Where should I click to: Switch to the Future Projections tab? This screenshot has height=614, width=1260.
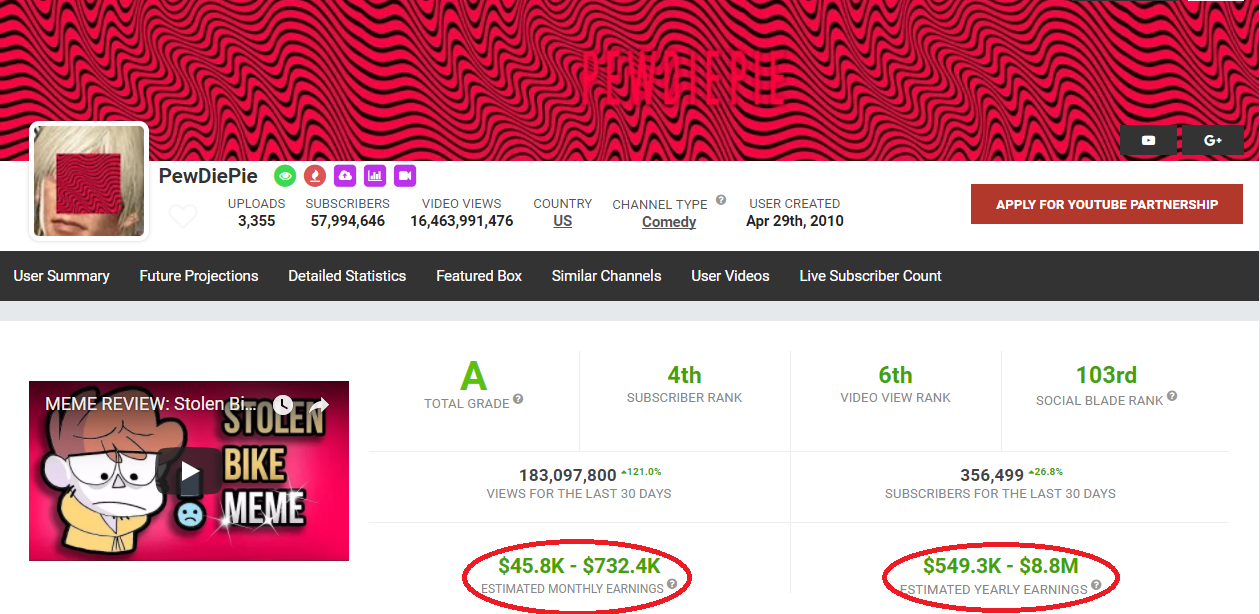[199, 276]
